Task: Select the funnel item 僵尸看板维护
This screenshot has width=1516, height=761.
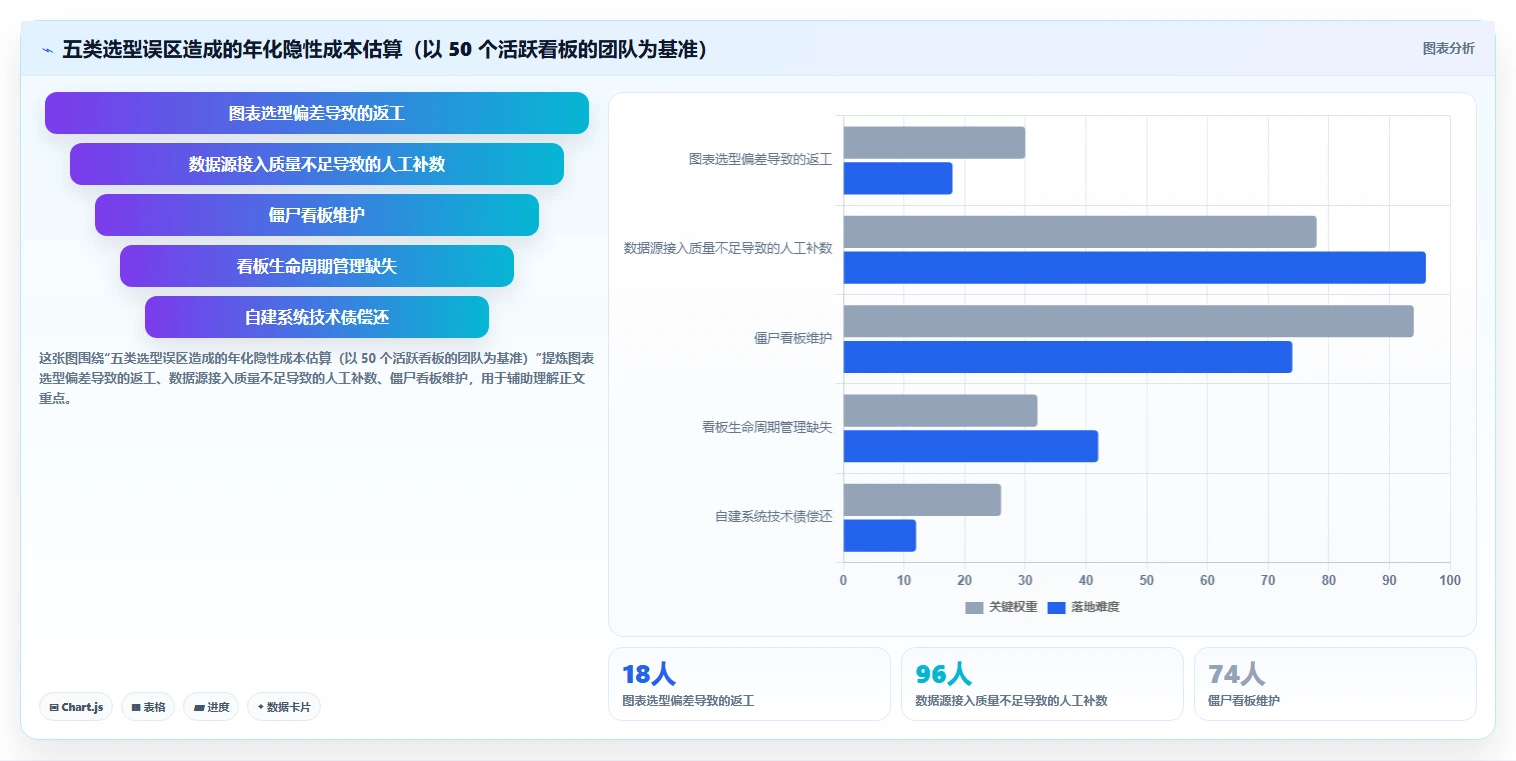Action: point(317,215)
